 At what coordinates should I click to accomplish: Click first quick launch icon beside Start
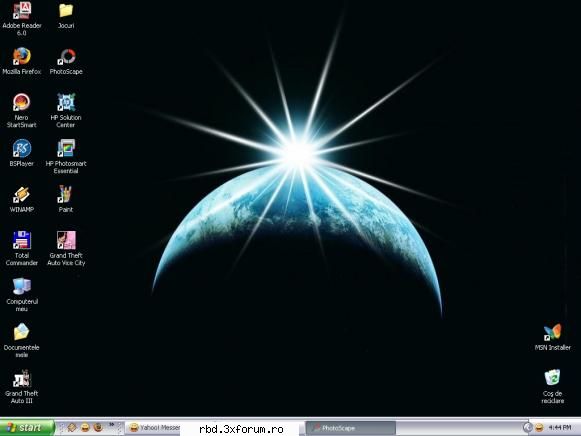72,427
